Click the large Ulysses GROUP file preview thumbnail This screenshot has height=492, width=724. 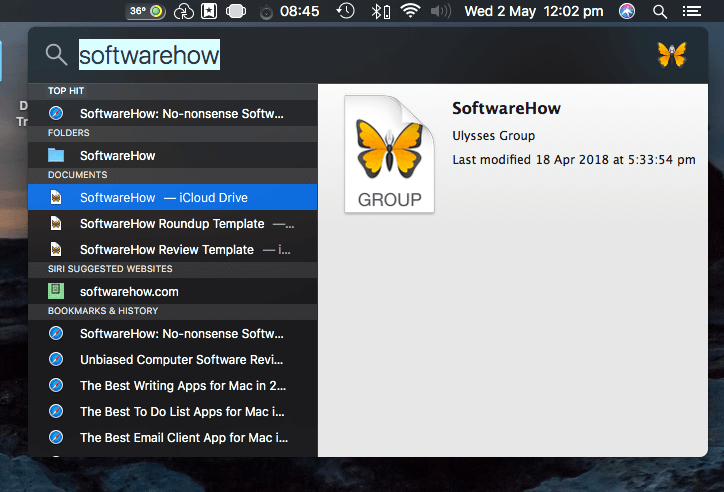[389, 154]
